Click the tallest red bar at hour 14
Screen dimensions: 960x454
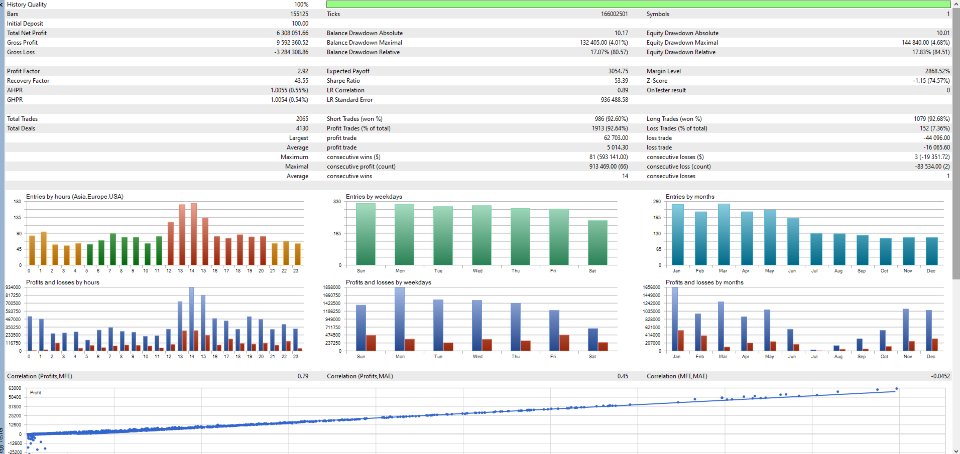tap(194, 234)
